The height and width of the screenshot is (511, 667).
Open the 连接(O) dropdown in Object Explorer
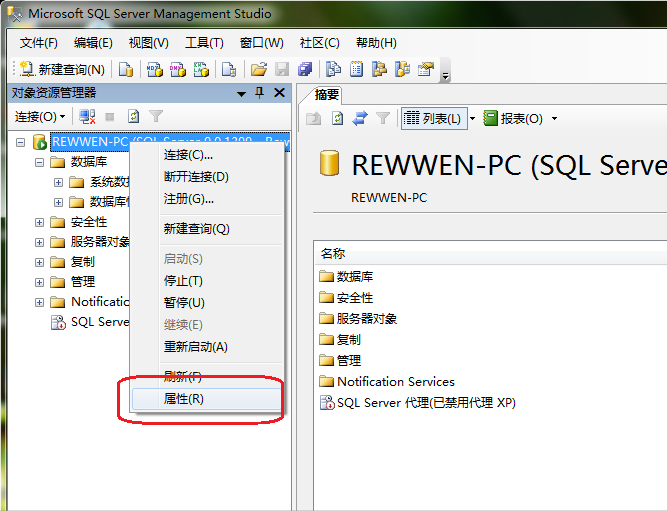point(40,117)
